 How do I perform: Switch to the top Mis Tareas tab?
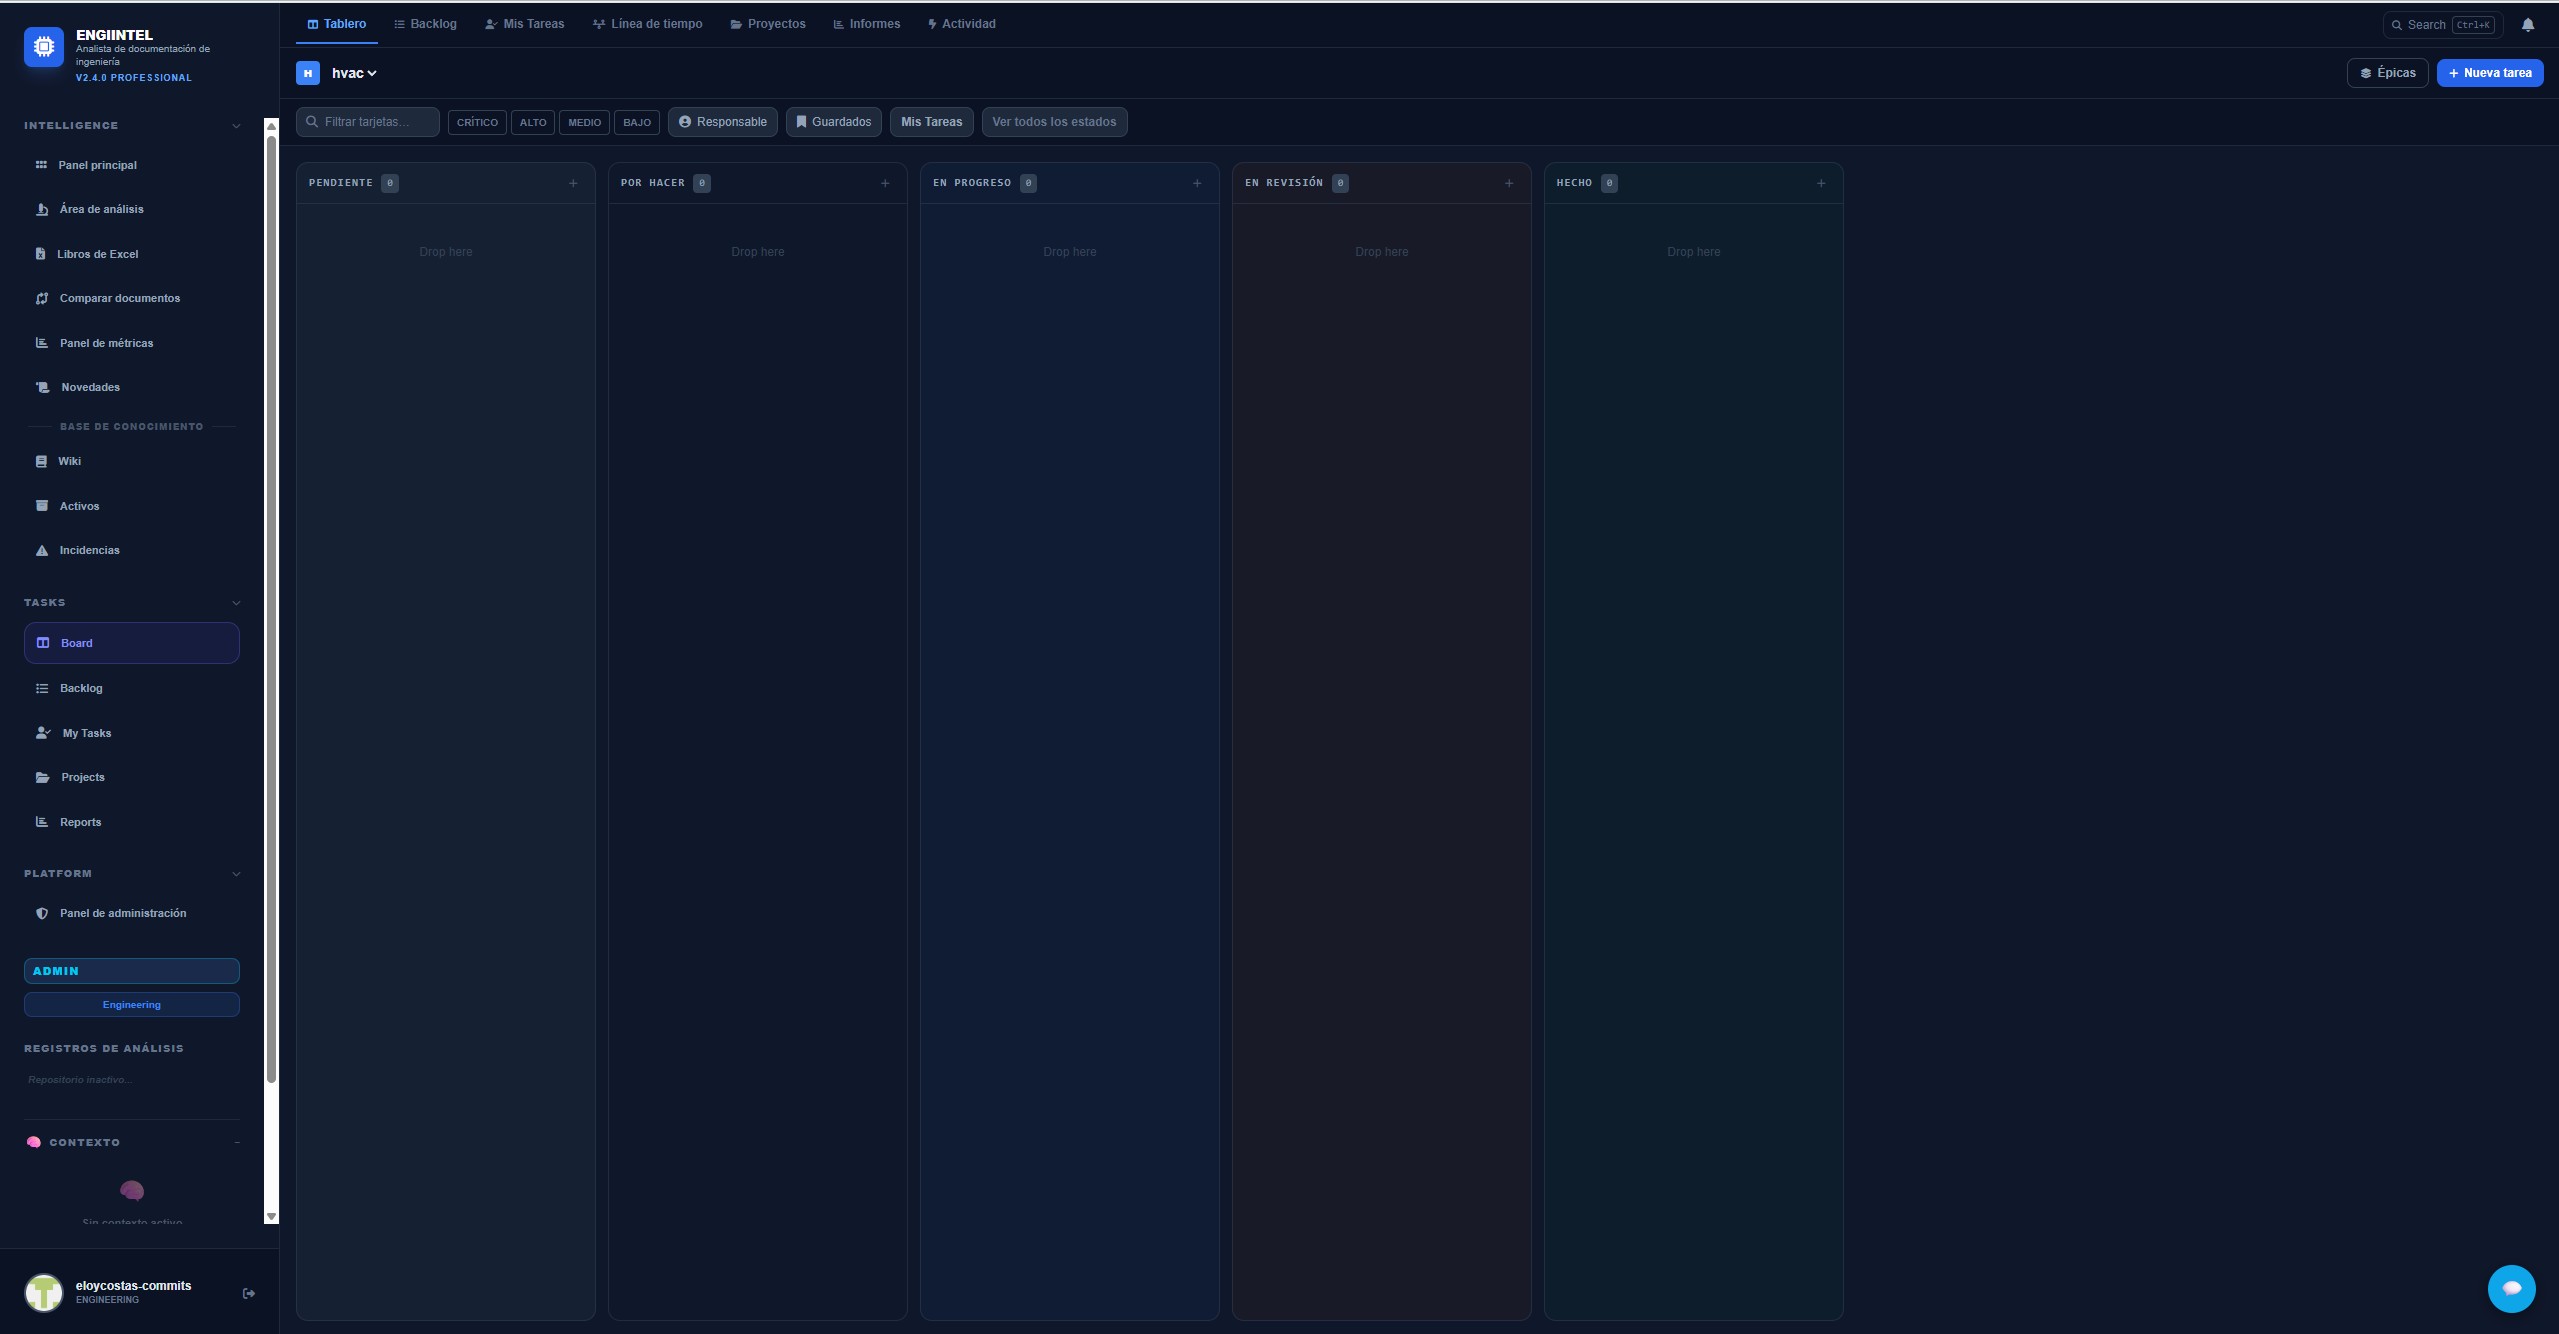pos(525,24)
